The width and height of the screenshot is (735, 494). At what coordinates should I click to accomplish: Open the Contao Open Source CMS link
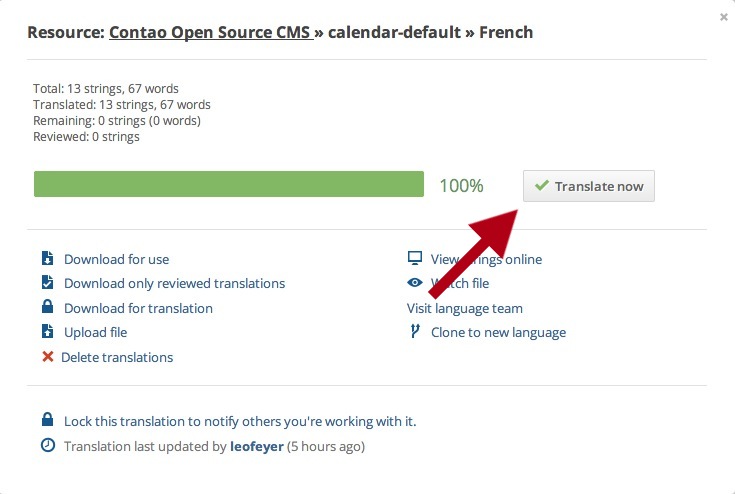coord(211,32)
